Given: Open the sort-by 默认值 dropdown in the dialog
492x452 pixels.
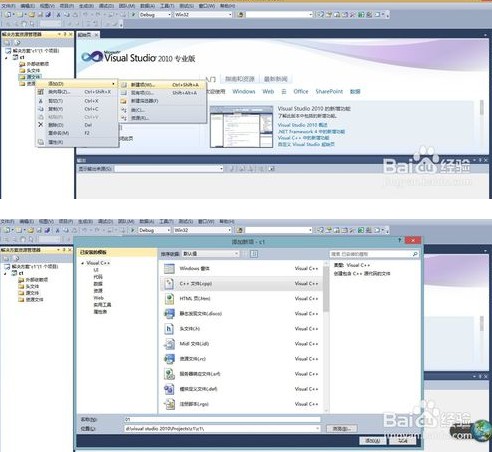Looking at the screenshot, I should click(211, 254).
